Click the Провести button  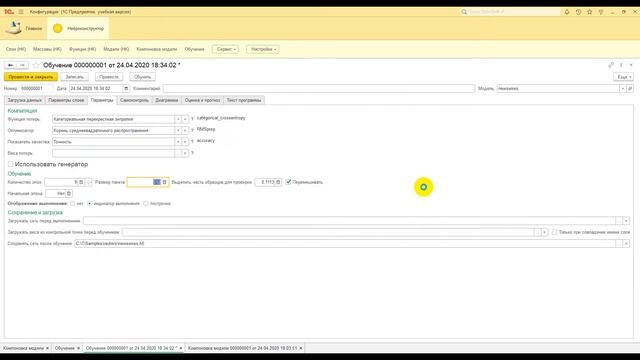pos(109,77)
